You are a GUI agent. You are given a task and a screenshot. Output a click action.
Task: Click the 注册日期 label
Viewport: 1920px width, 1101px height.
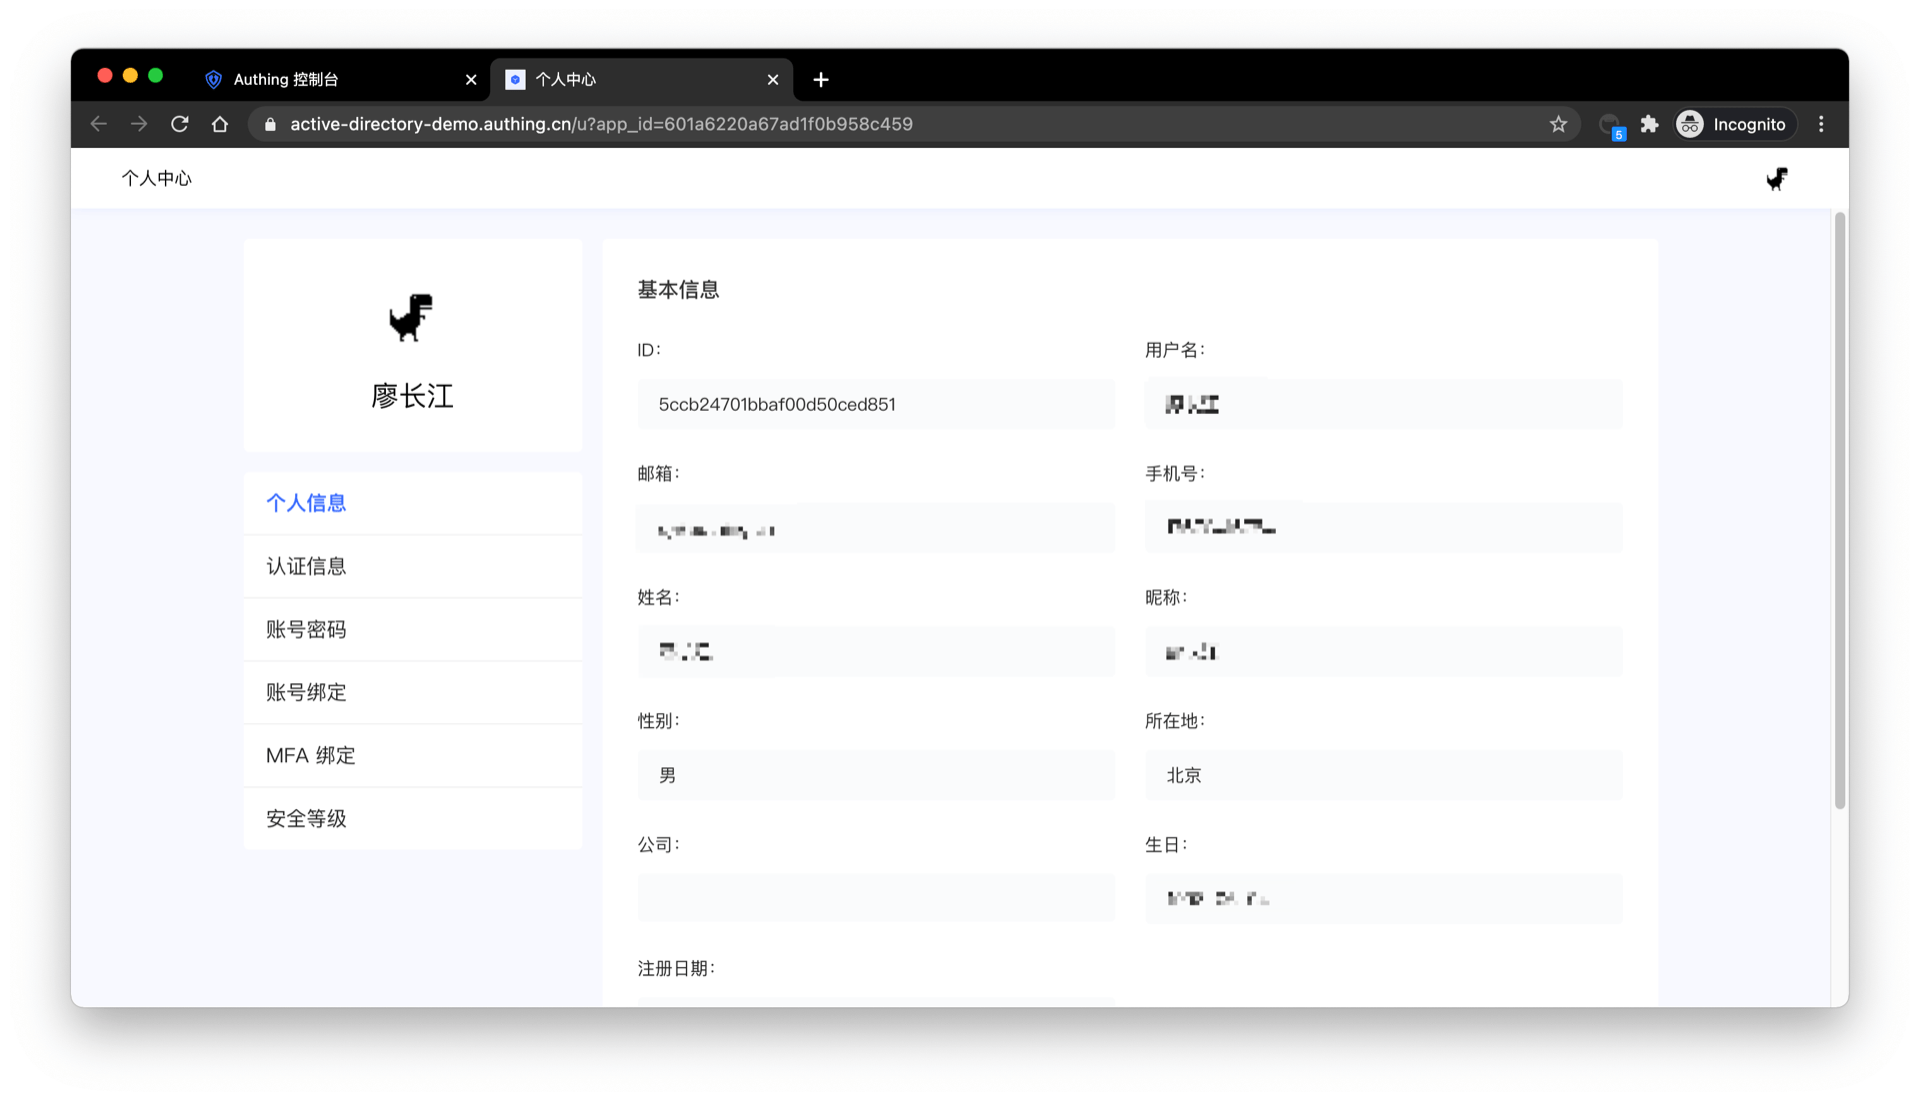(x=676, y=968)
